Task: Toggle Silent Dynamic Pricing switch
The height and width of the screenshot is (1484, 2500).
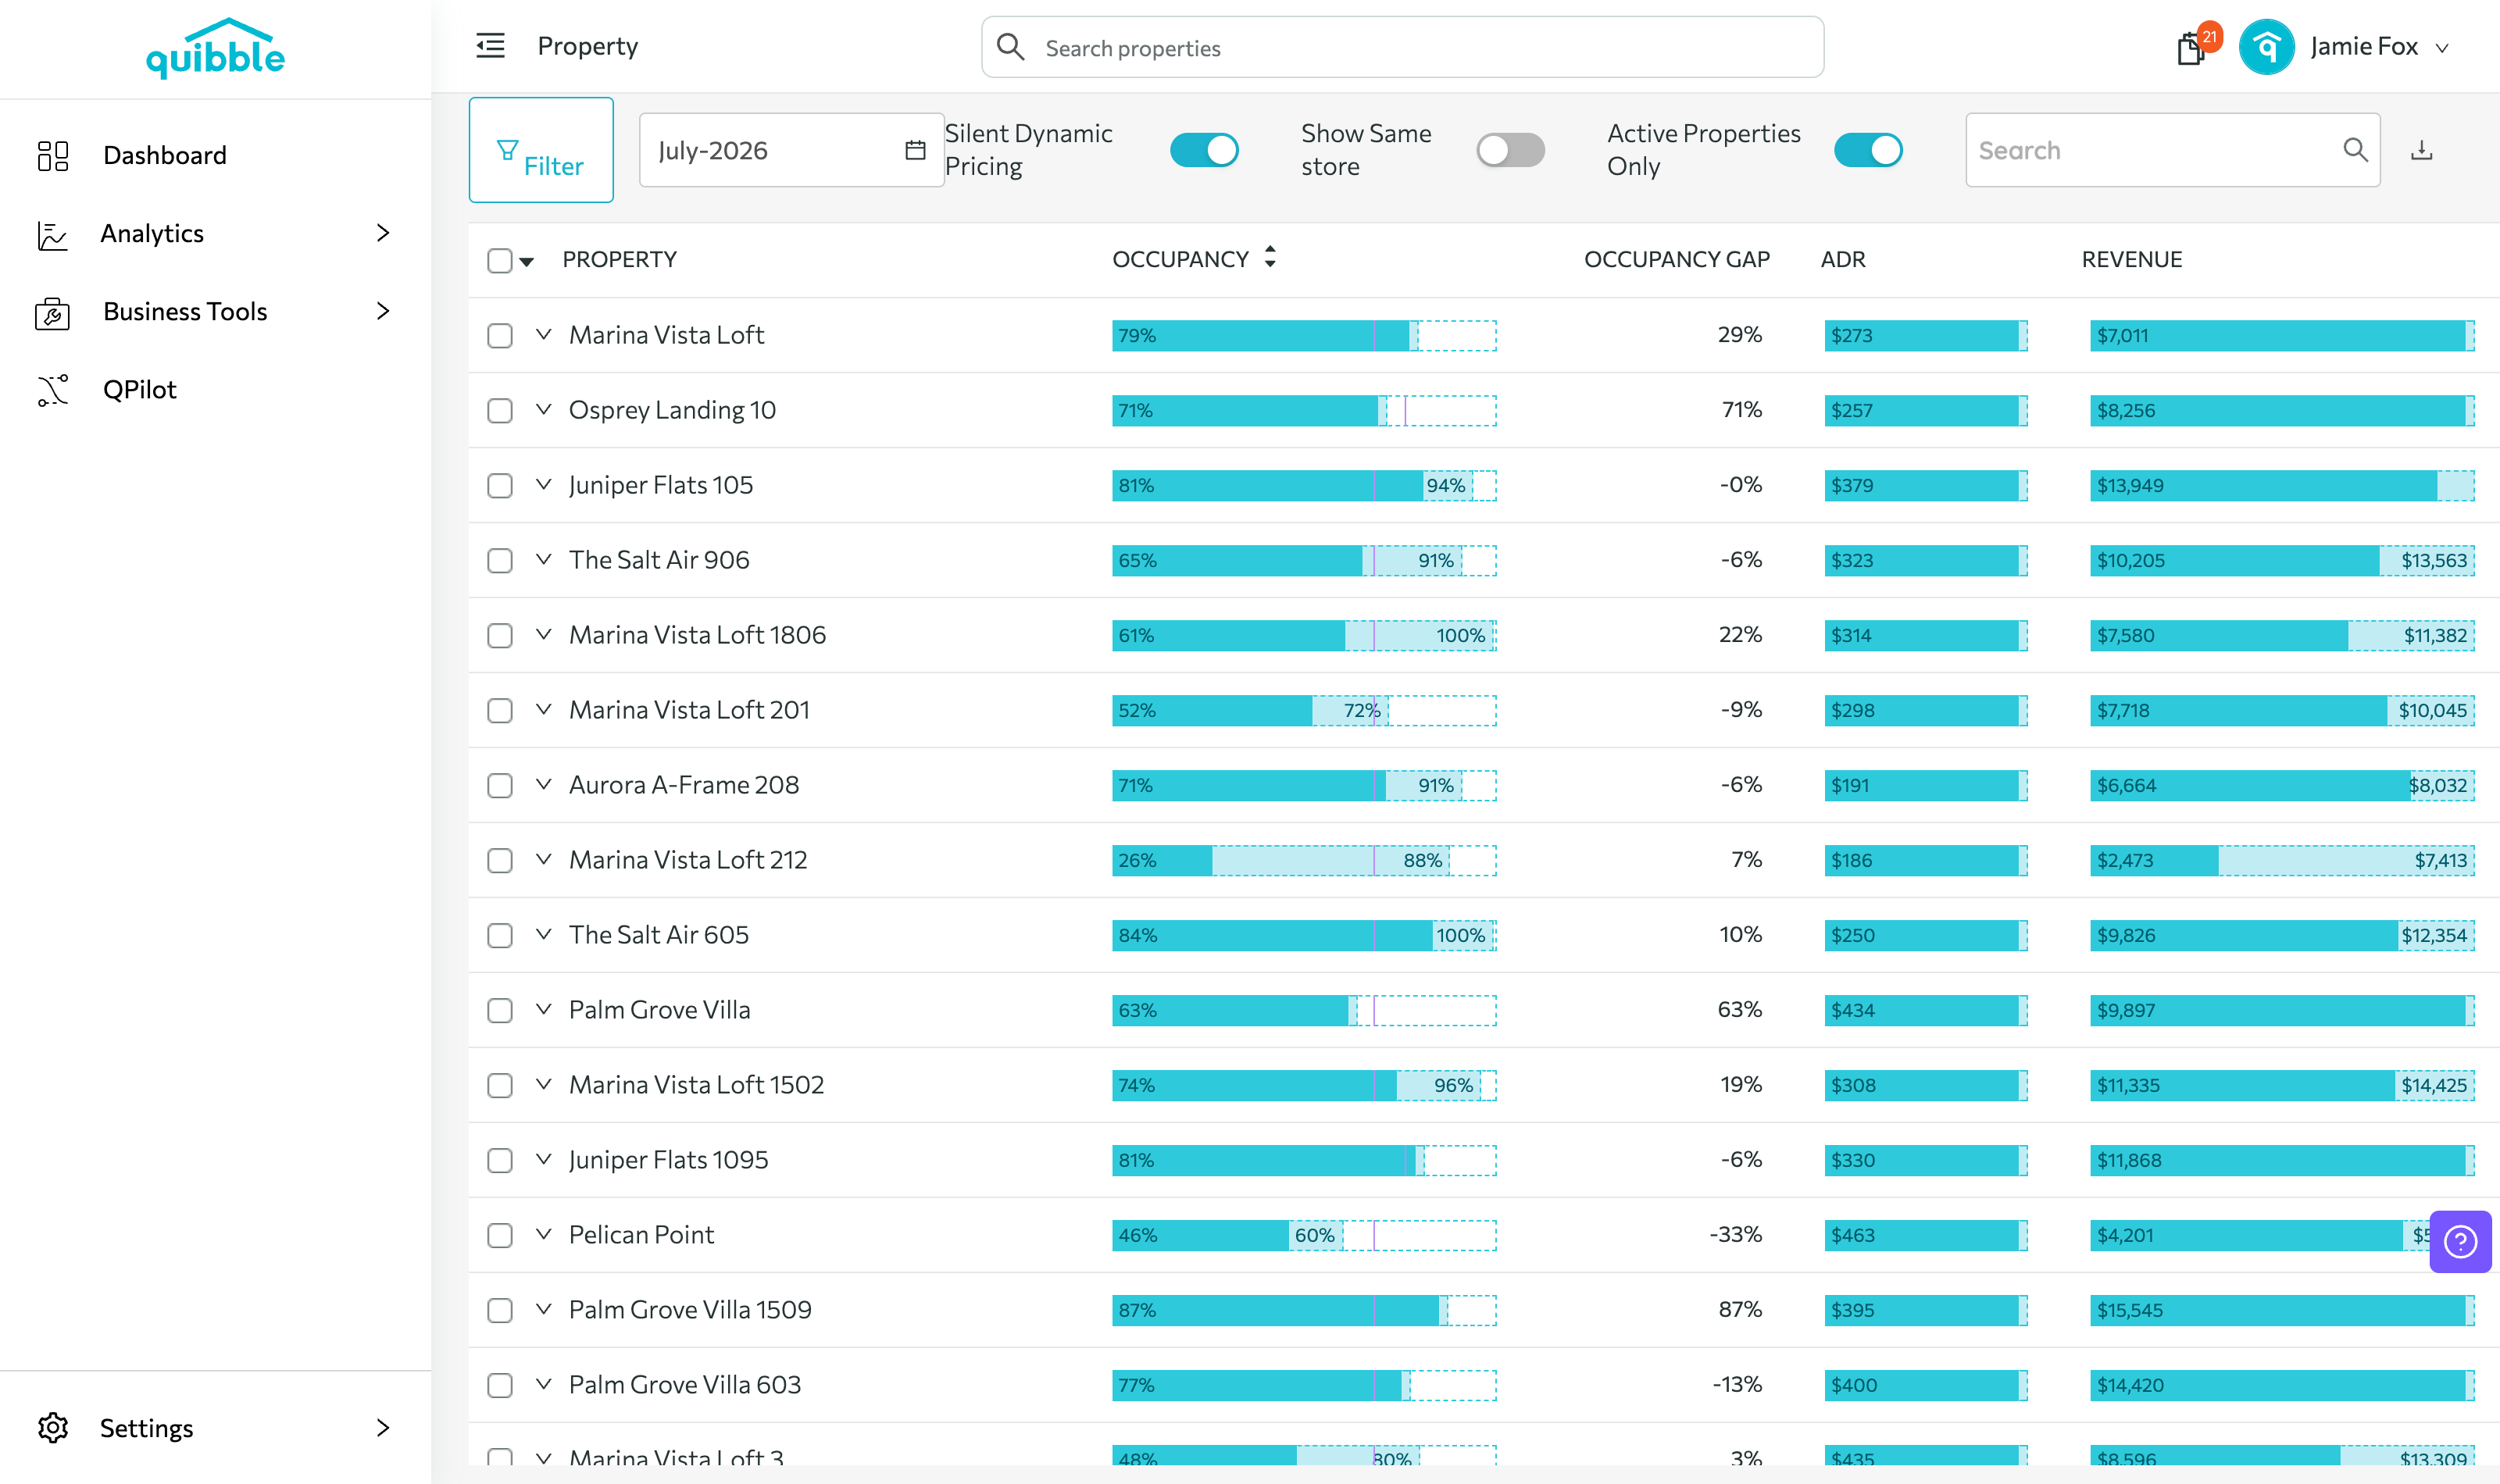Action: (1204, 150)
